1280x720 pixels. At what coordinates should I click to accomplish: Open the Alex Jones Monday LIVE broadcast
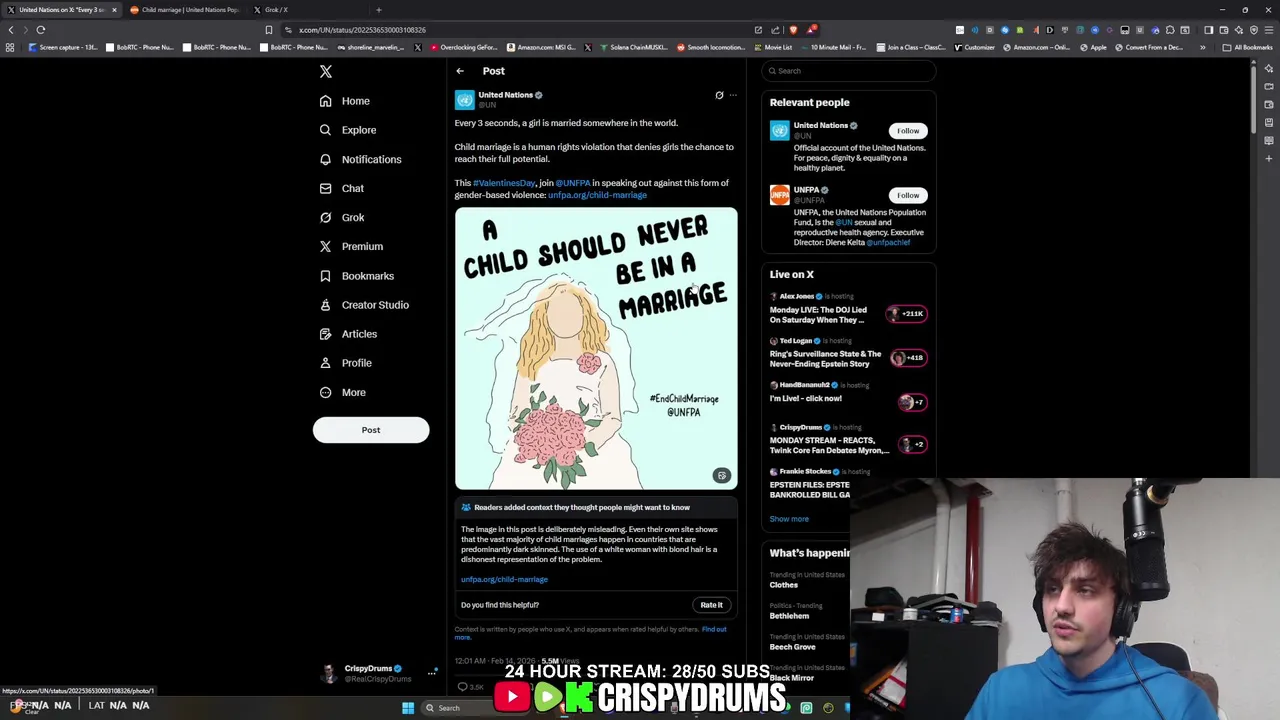point(849,310)
